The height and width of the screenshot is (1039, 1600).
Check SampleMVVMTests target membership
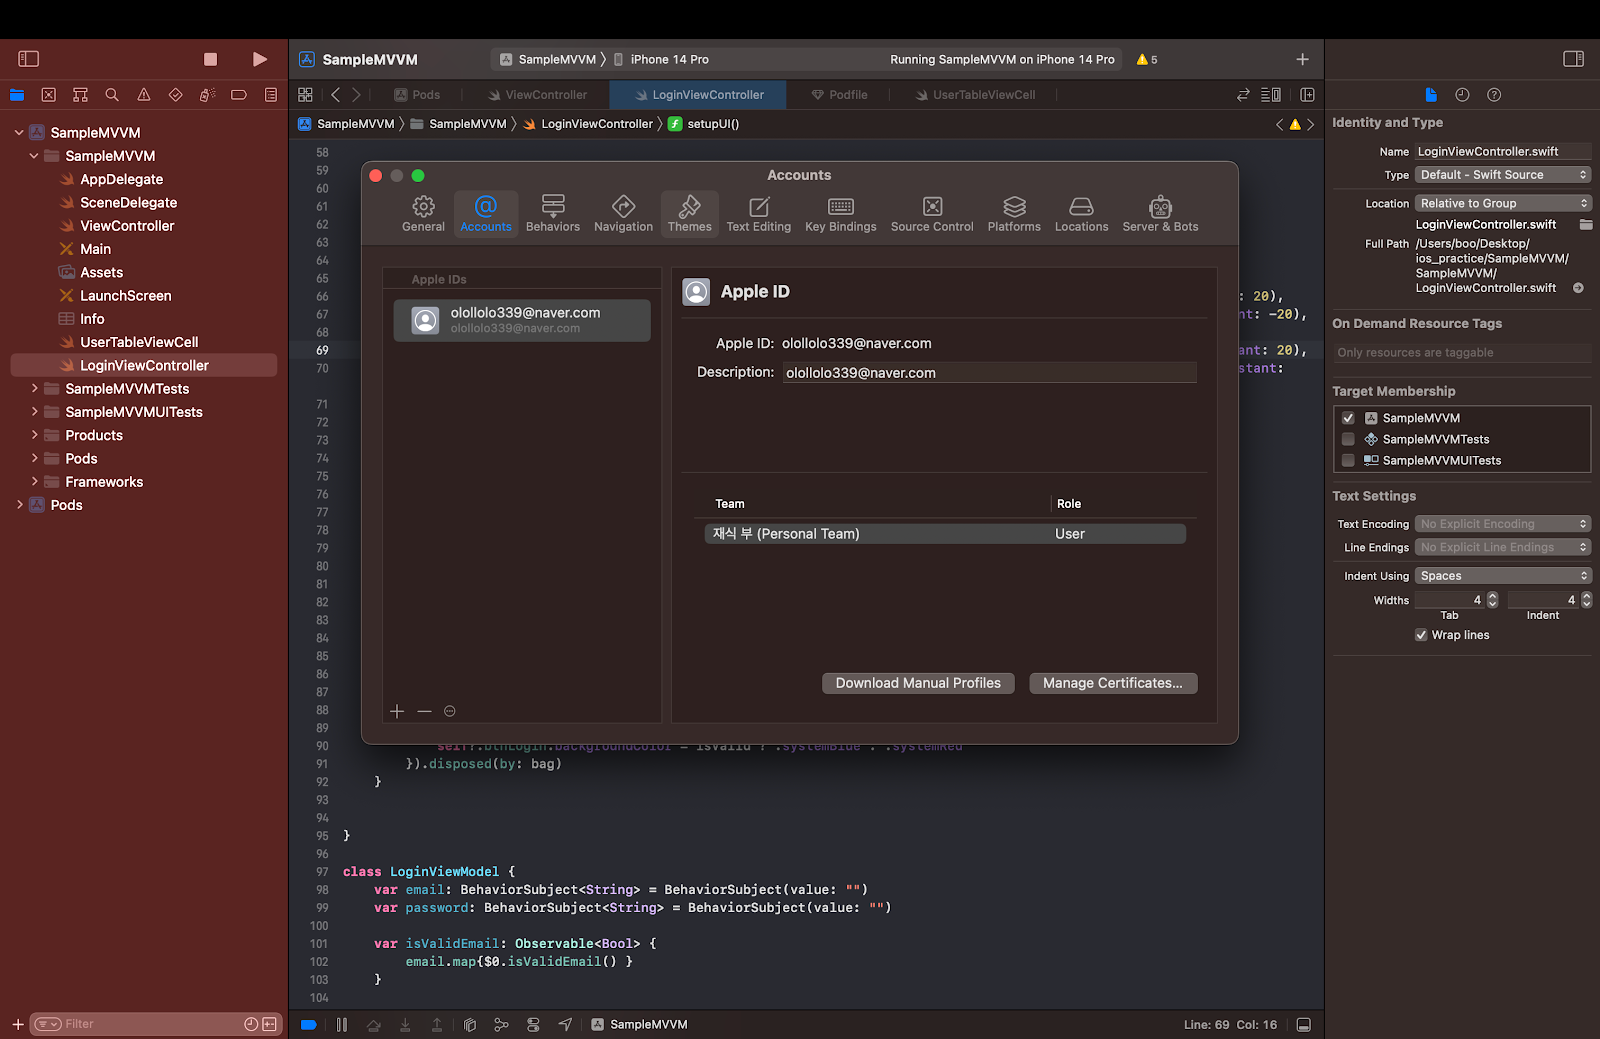click(x=1348, y=439)
